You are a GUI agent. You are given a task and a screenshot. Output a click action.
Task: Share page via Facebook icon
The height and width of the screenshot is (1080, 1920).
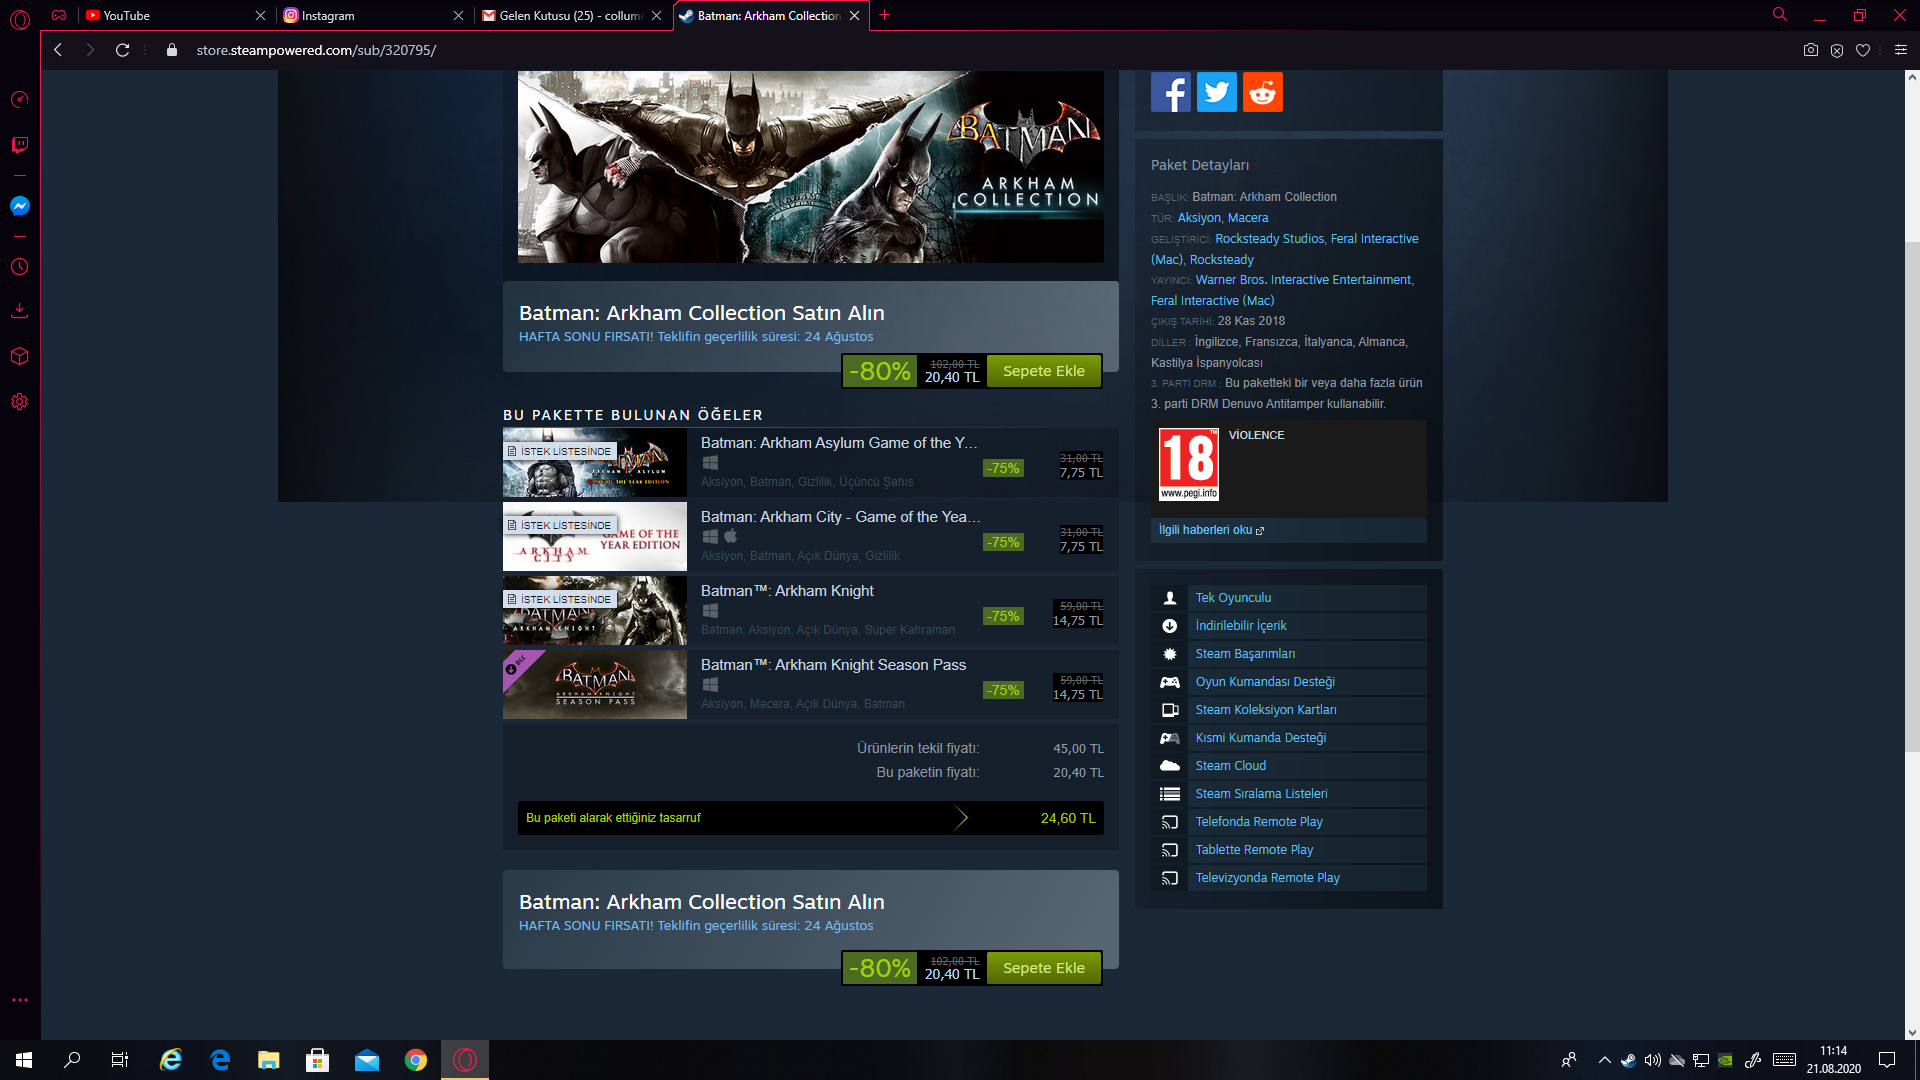(x=1170, y=92)
